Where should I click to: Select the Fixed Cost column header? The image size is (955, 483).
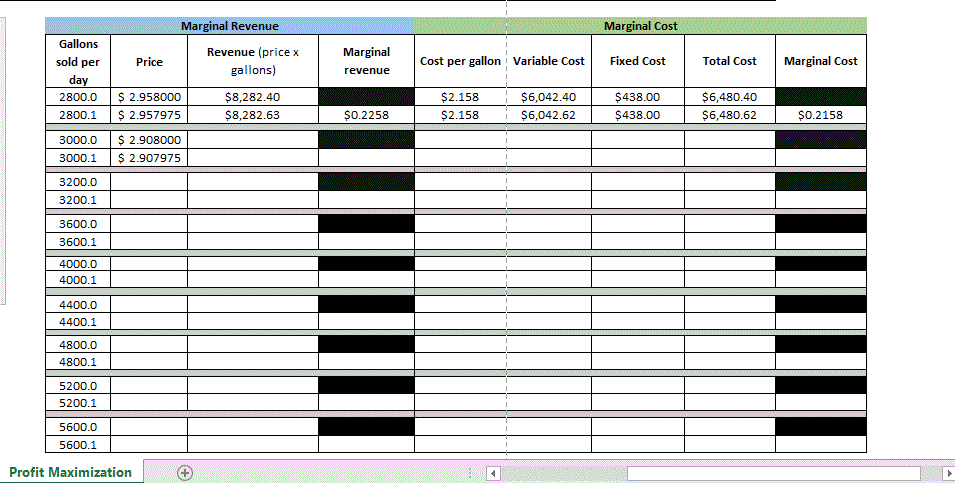(x=638, y=62)
